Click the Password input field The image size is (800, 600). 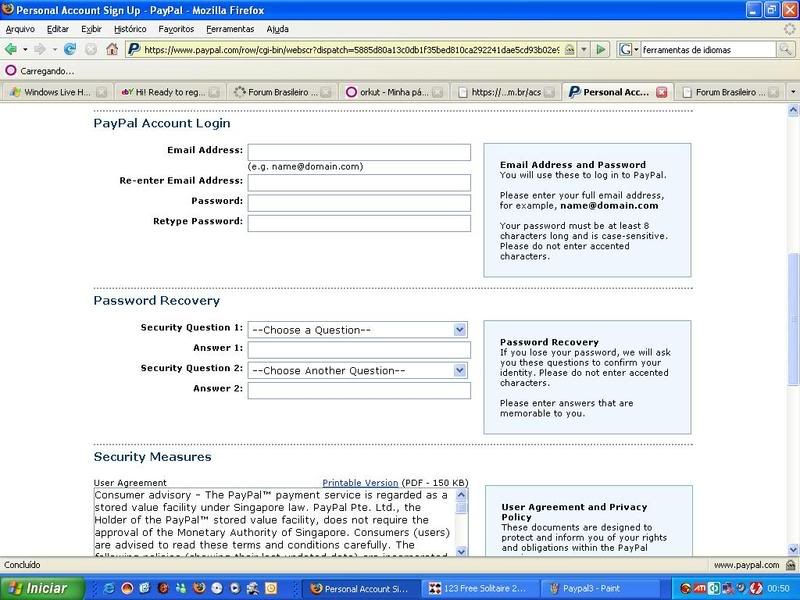(359, 203)
